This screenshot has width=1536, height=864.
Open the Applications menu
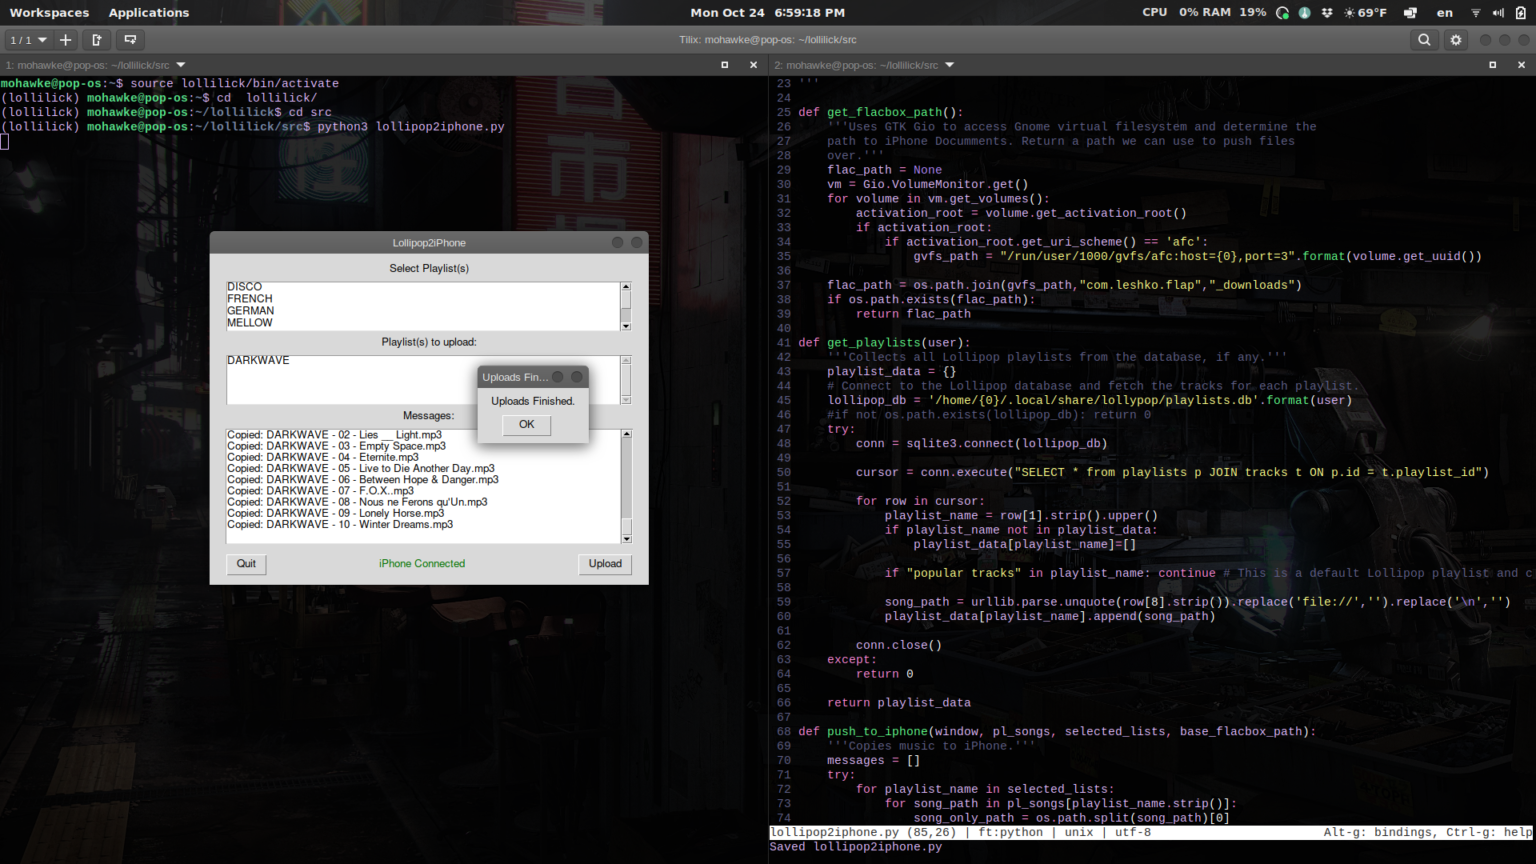(x=148, y=12)
